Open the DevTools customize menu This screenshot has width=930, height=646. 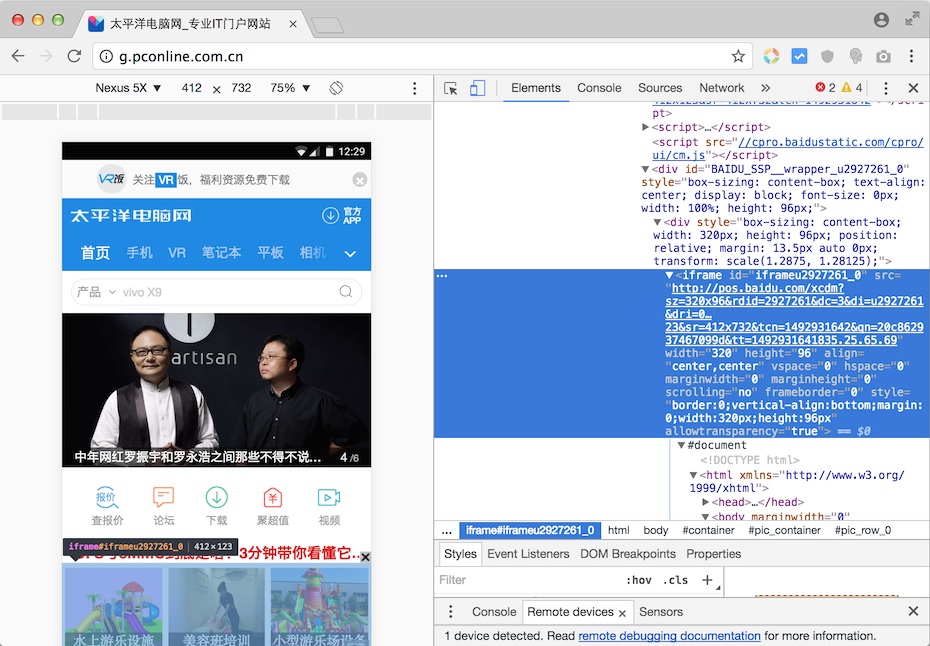(x=886, y=88)
